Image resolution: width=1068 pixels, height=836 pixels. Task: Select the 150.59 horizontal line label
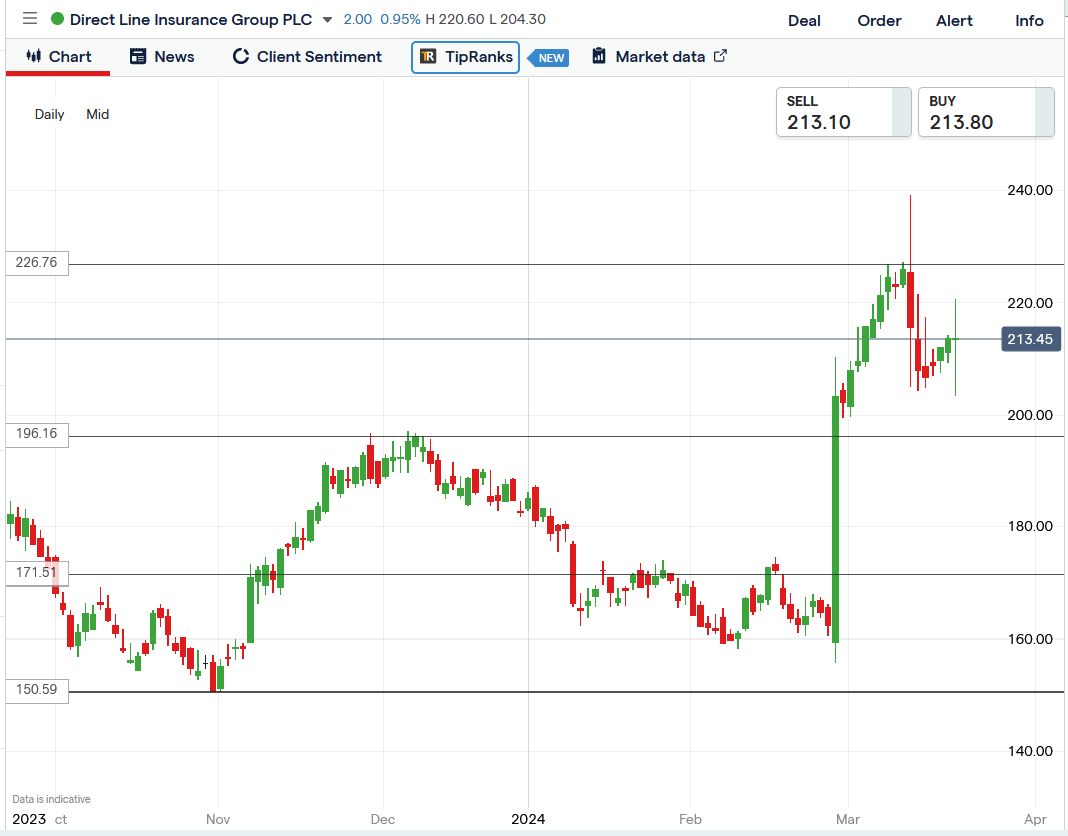click(37, 690)
